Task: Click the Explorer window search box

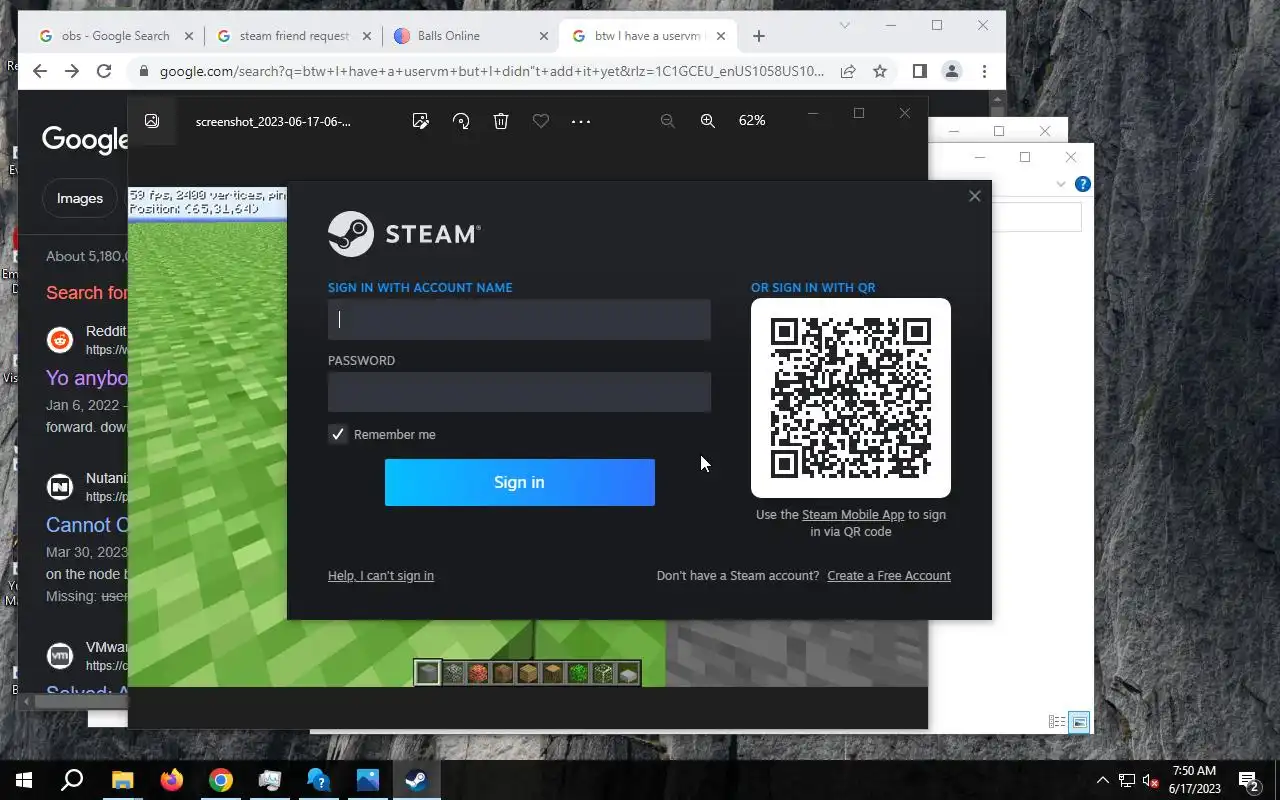Action: (1036, 217)
